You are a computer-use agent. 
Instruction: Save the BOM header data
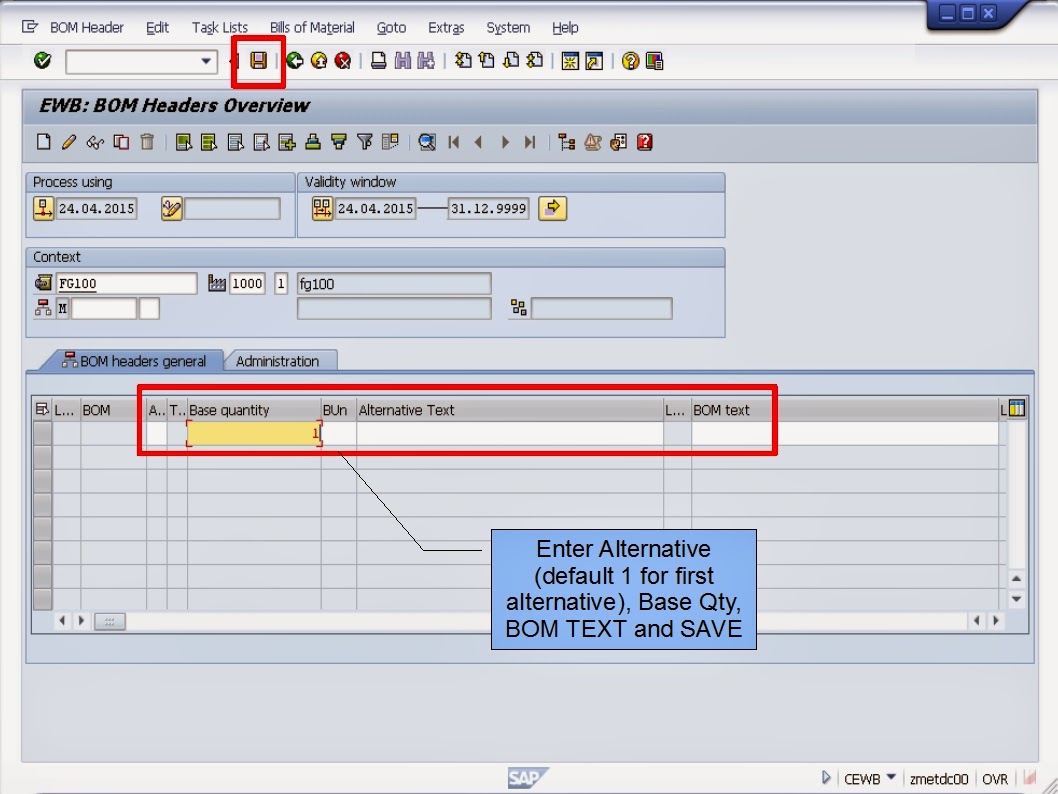click(260, 61)
